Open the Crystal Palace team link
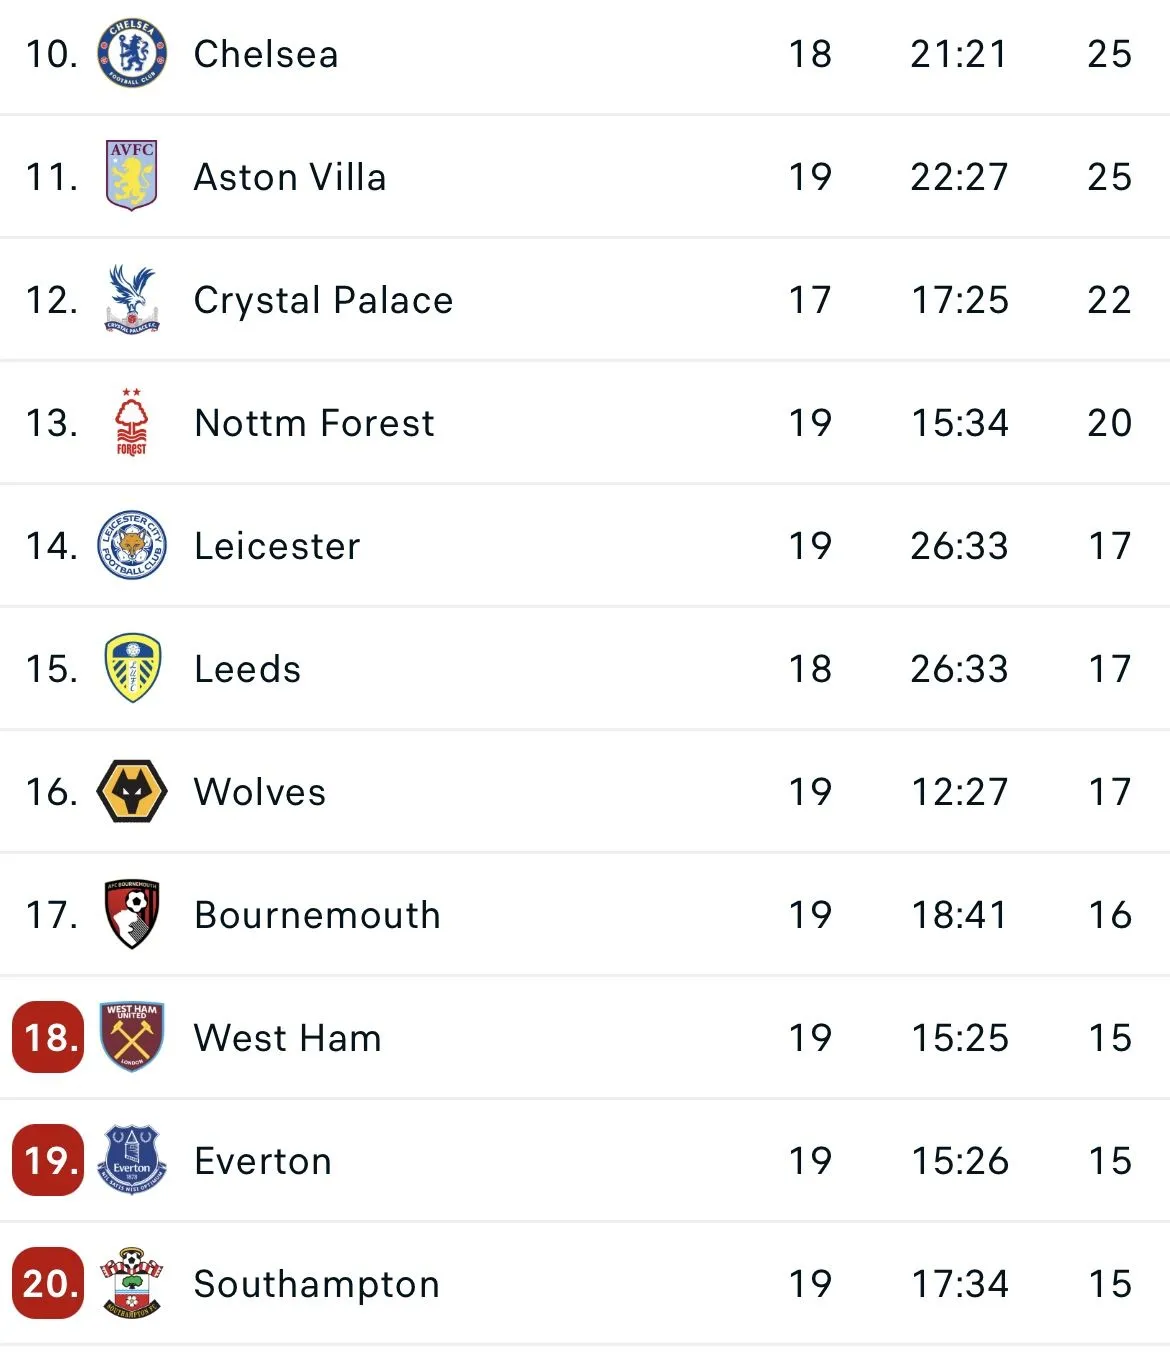This screenshot has height=1355, width=1170. 323,300
